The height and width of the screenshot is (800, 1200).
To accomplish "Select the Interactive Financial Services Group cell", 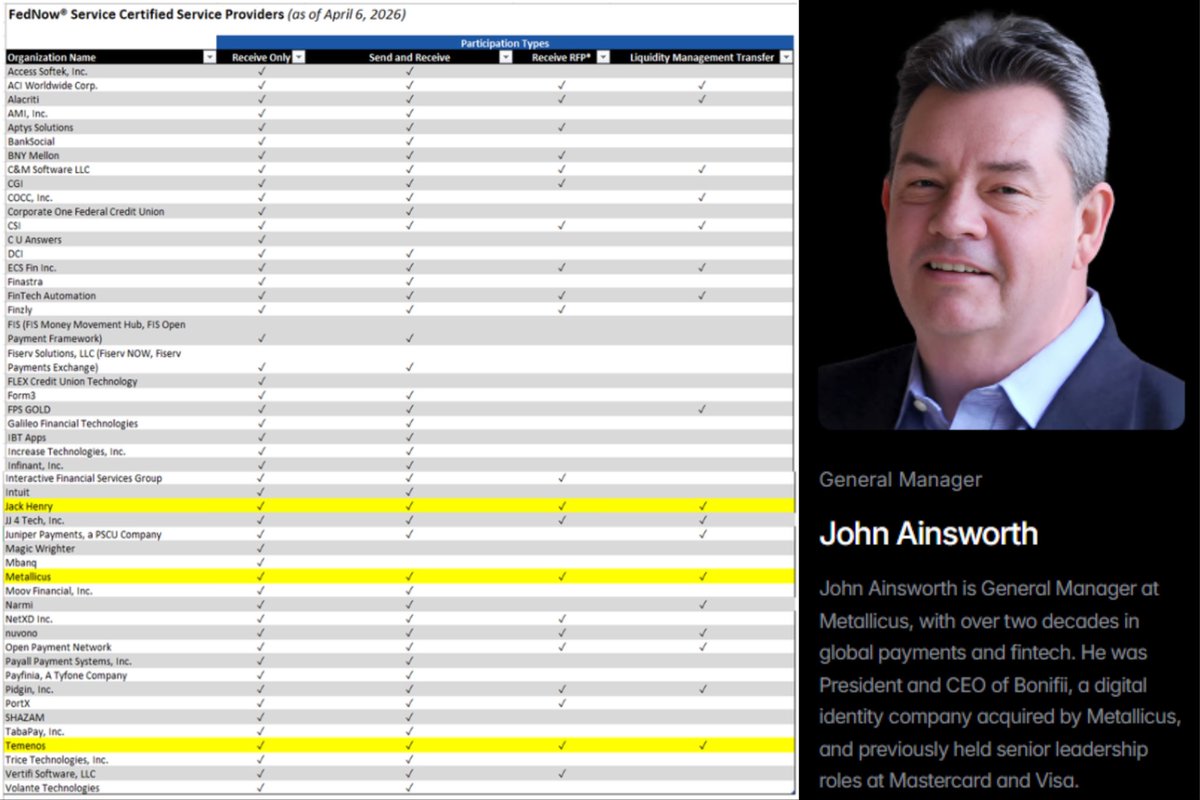I will [111, 478].
